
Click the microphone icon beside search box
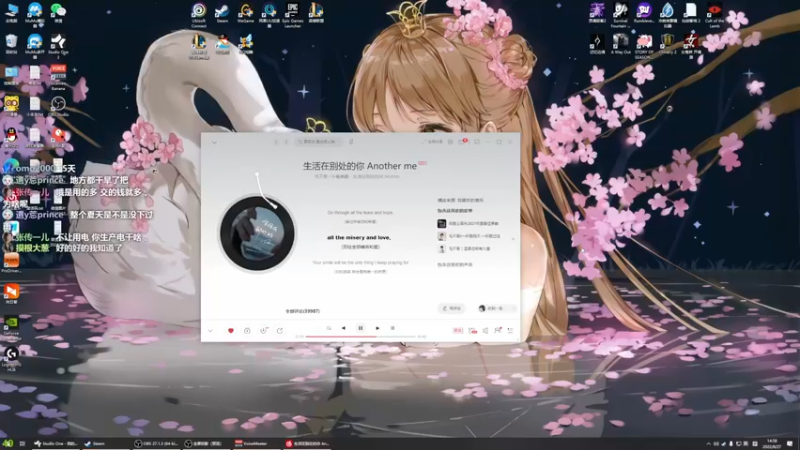tap(351, 142)
